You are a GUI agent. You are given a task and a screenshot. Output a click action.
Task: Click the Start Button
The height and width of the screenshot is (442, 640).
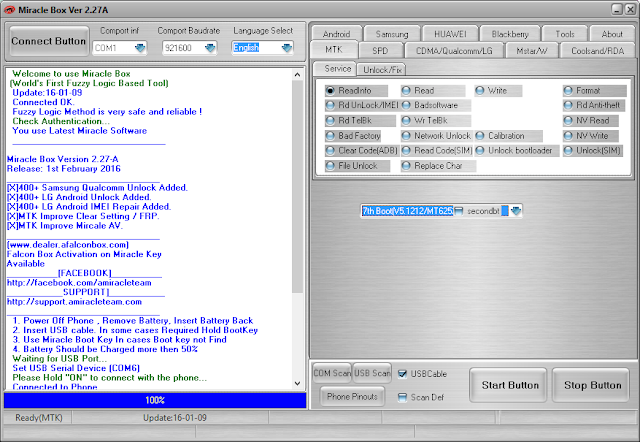pyautogui.click(x=510, y=385)
